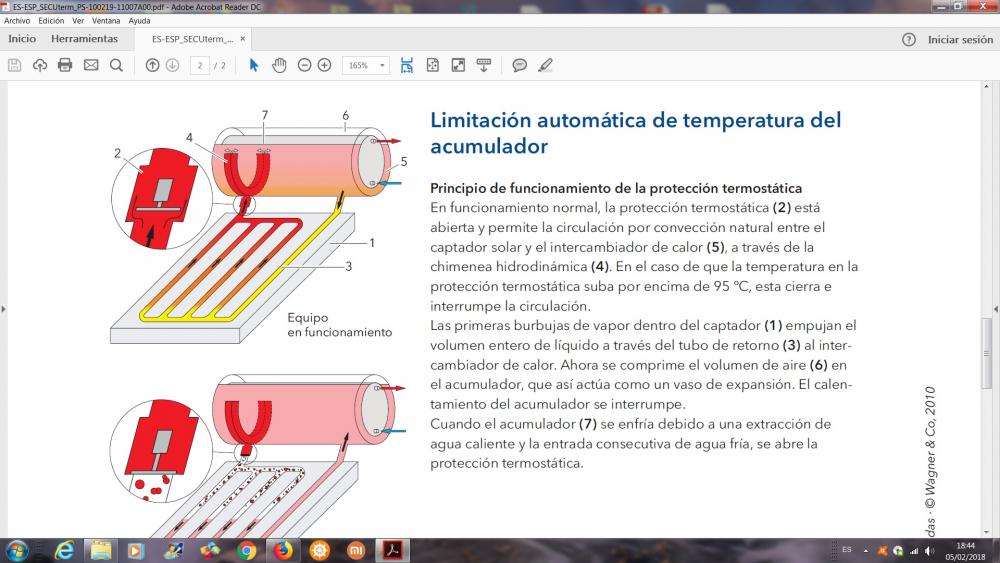Launch Internet Explorer from the taskbar
1000x563 pixels.
coord(64,550)
